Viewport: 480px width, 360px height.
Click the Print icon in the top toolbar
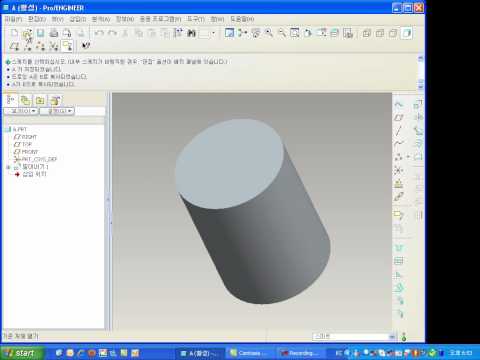tap(54, 33)
